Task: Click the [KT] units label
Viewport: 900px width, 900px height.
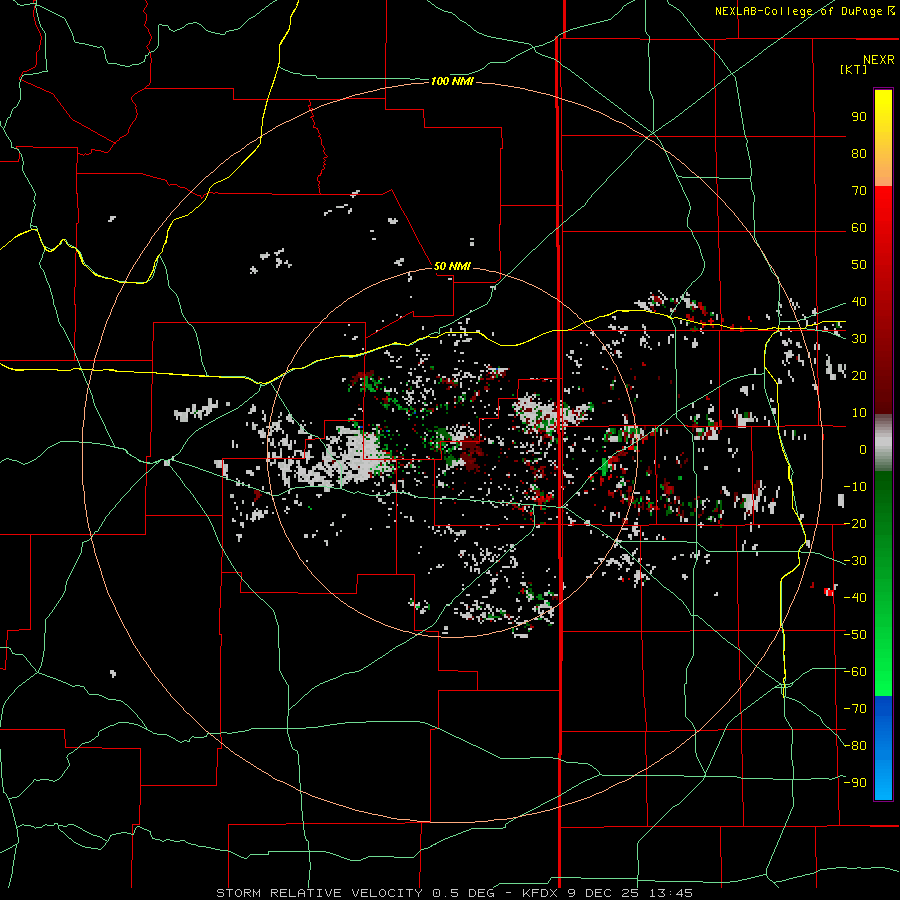Action: click(853, 69)
